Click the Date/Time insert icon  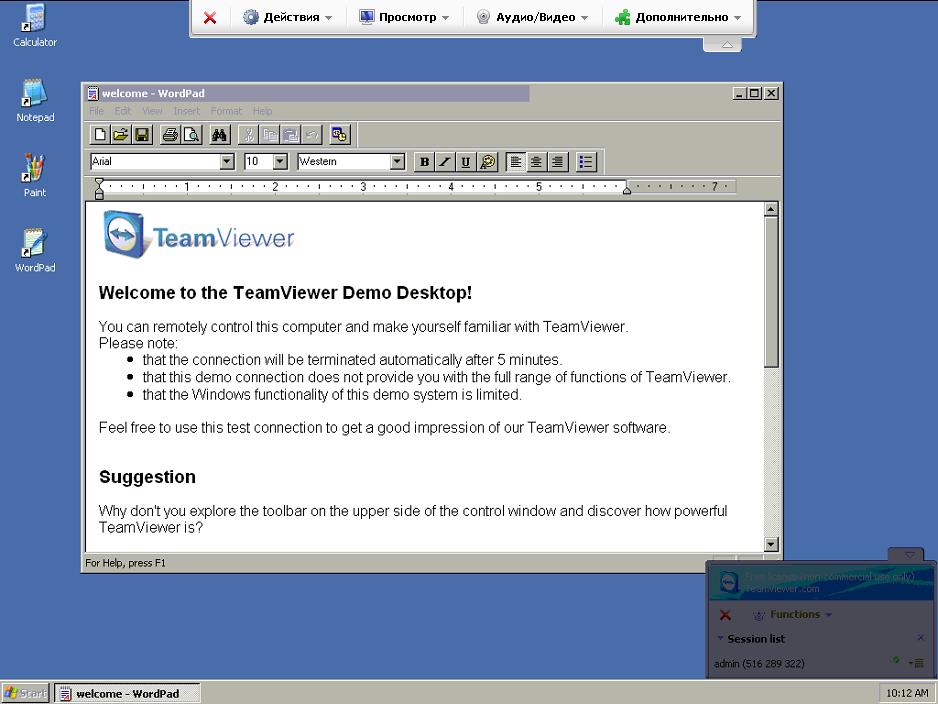[340, 135]
